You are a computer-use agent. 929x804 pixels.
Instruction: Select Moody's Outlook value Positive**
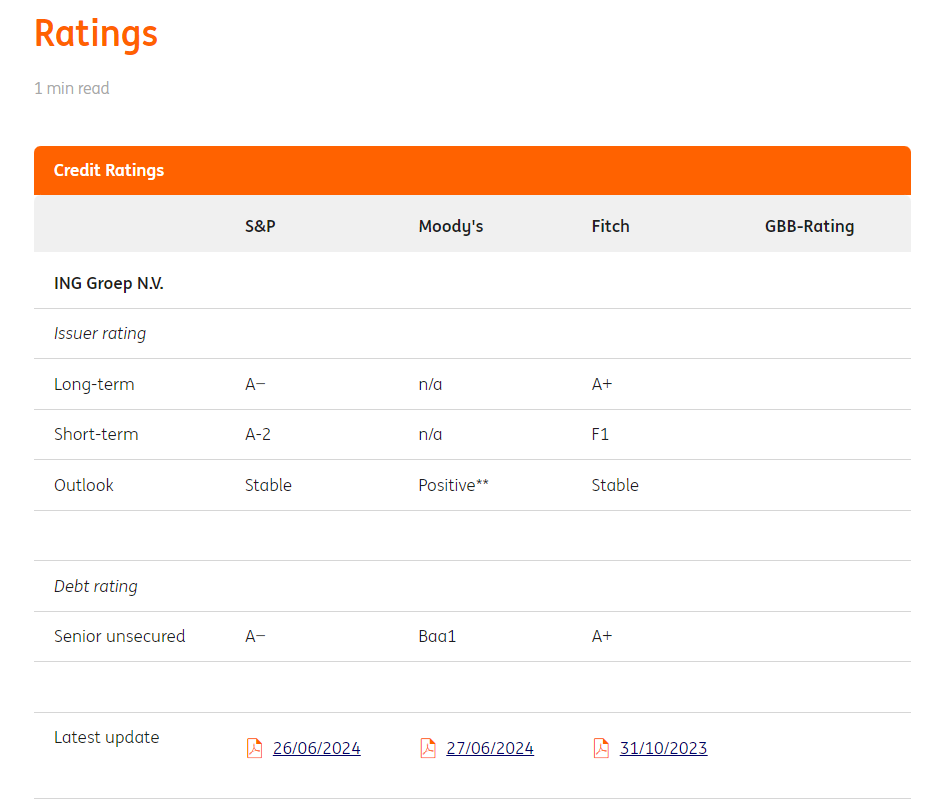(453, 485)
